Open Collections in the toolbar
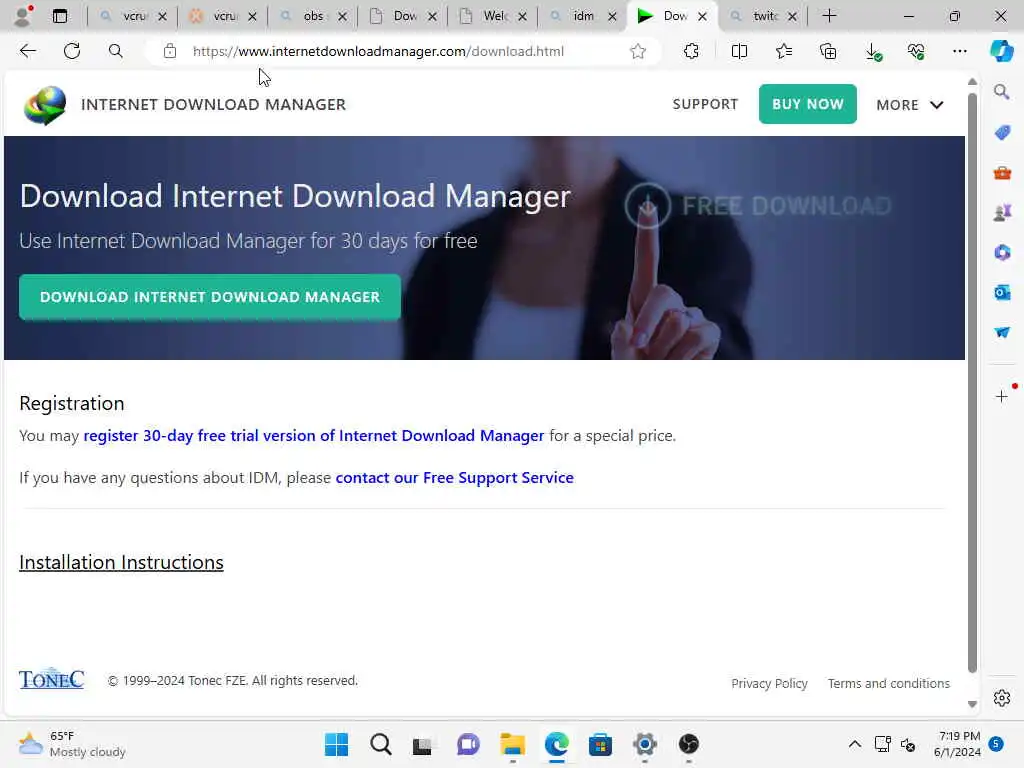The height and width of the screenshot is (768, 1024). [828, 51]
